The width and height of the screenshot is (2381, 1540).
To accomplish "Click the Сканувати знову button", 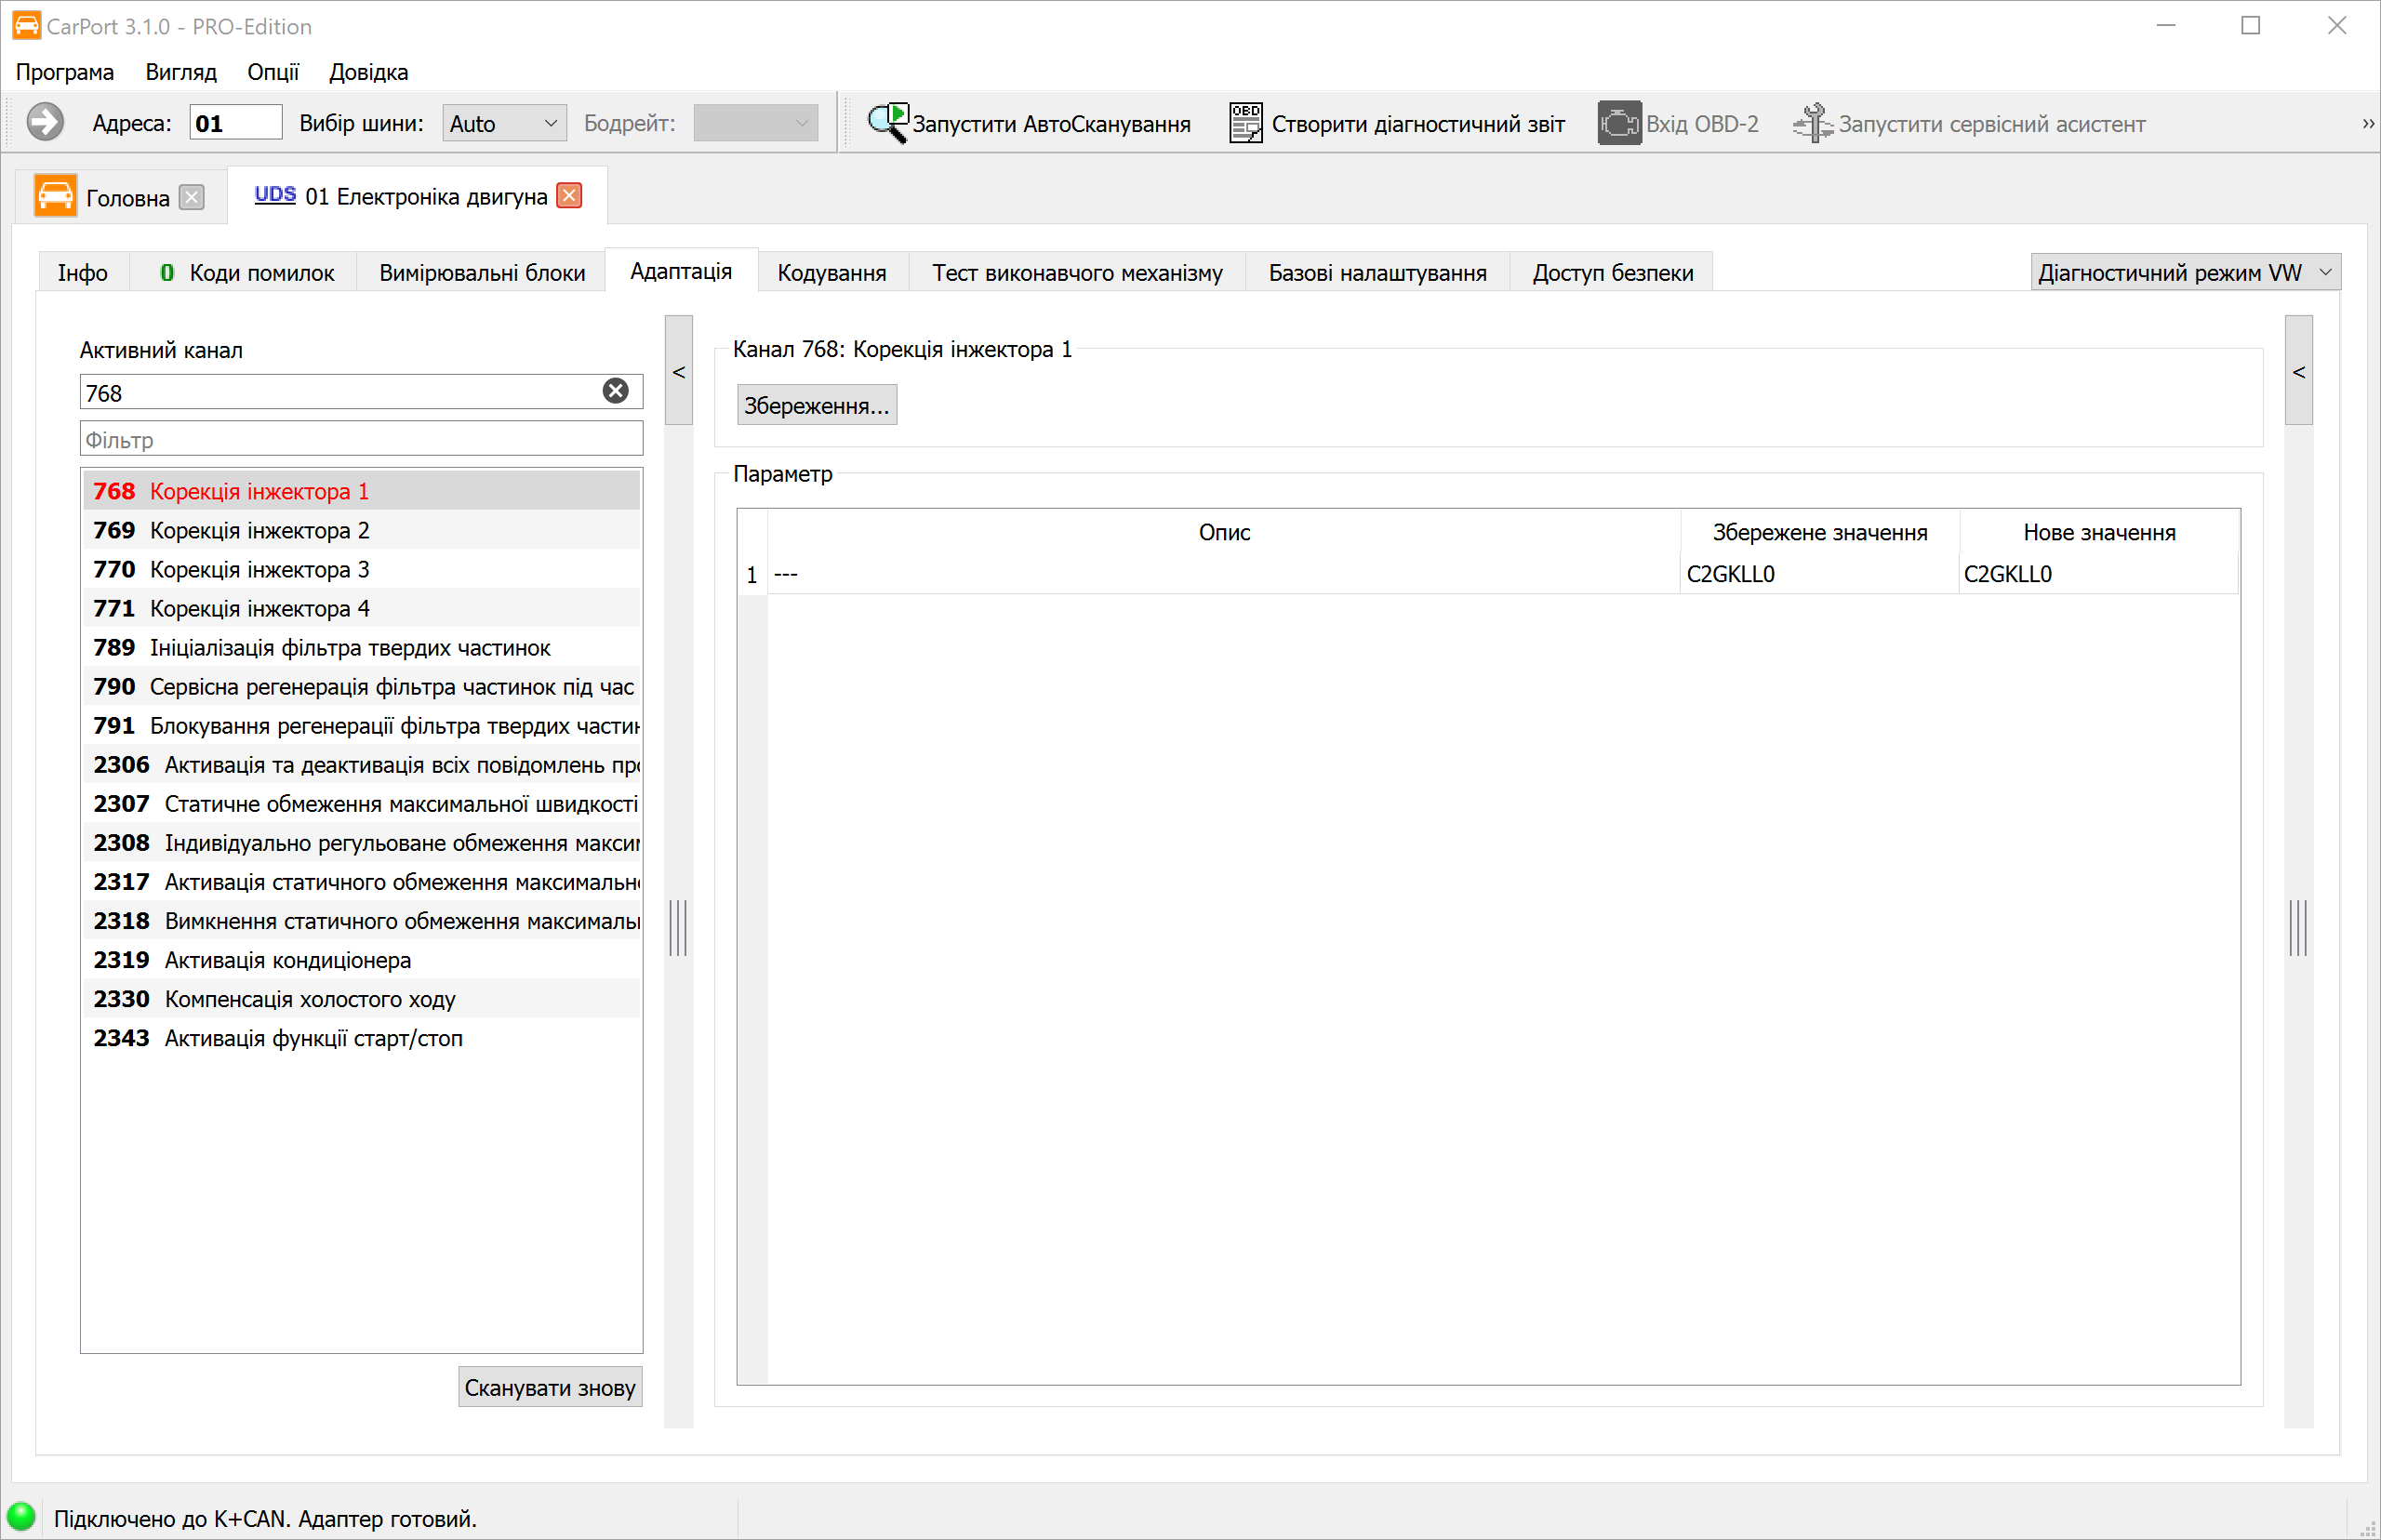I will [x=550, y=1387].
